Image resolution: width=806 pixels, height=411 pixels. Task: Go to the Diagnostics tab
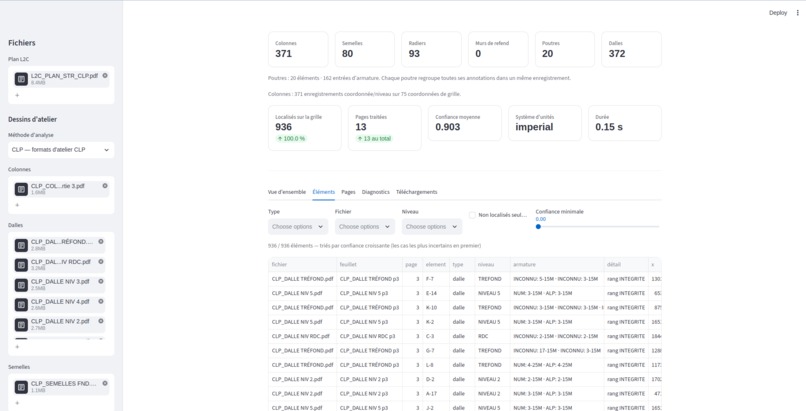376,192
